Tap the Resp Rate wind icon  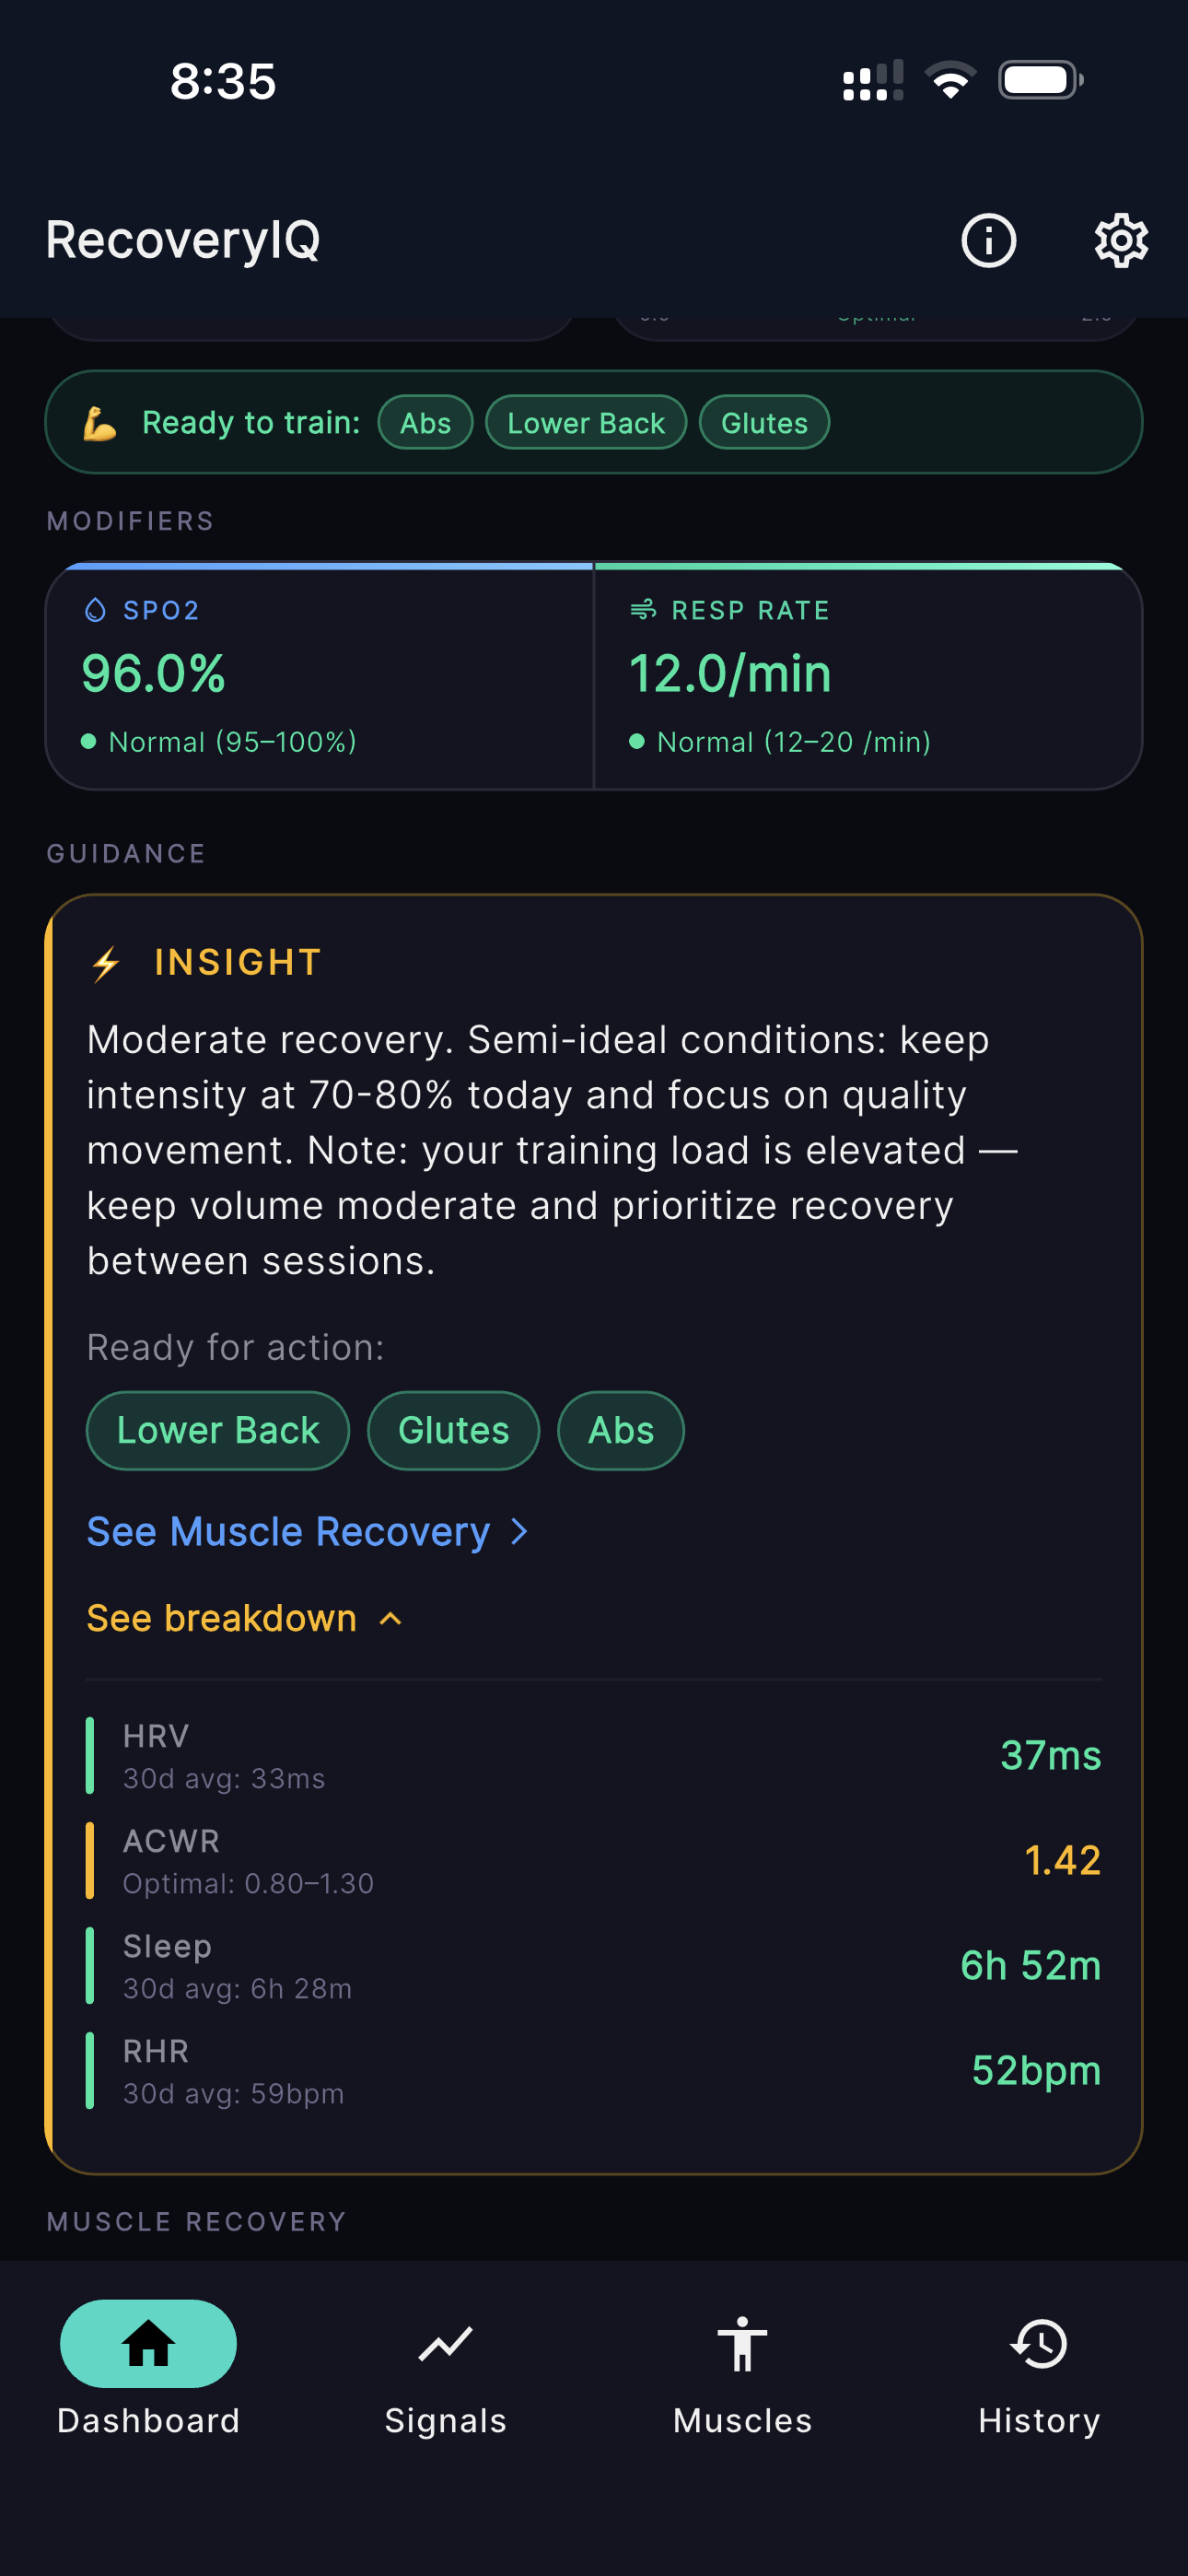tap(643, 609)
